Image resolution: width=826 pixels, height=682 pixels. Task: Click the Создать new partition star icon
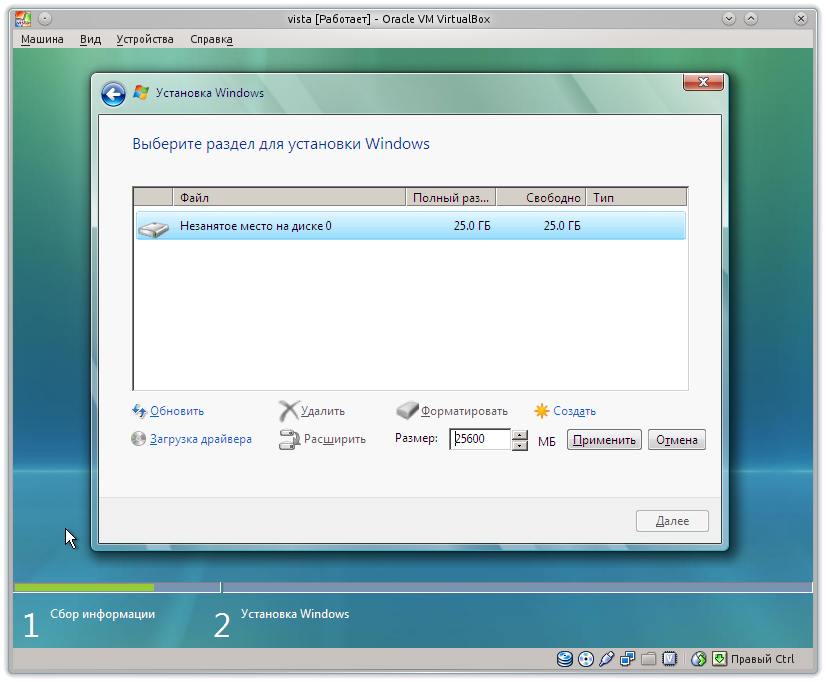click(x=540, y=410)
